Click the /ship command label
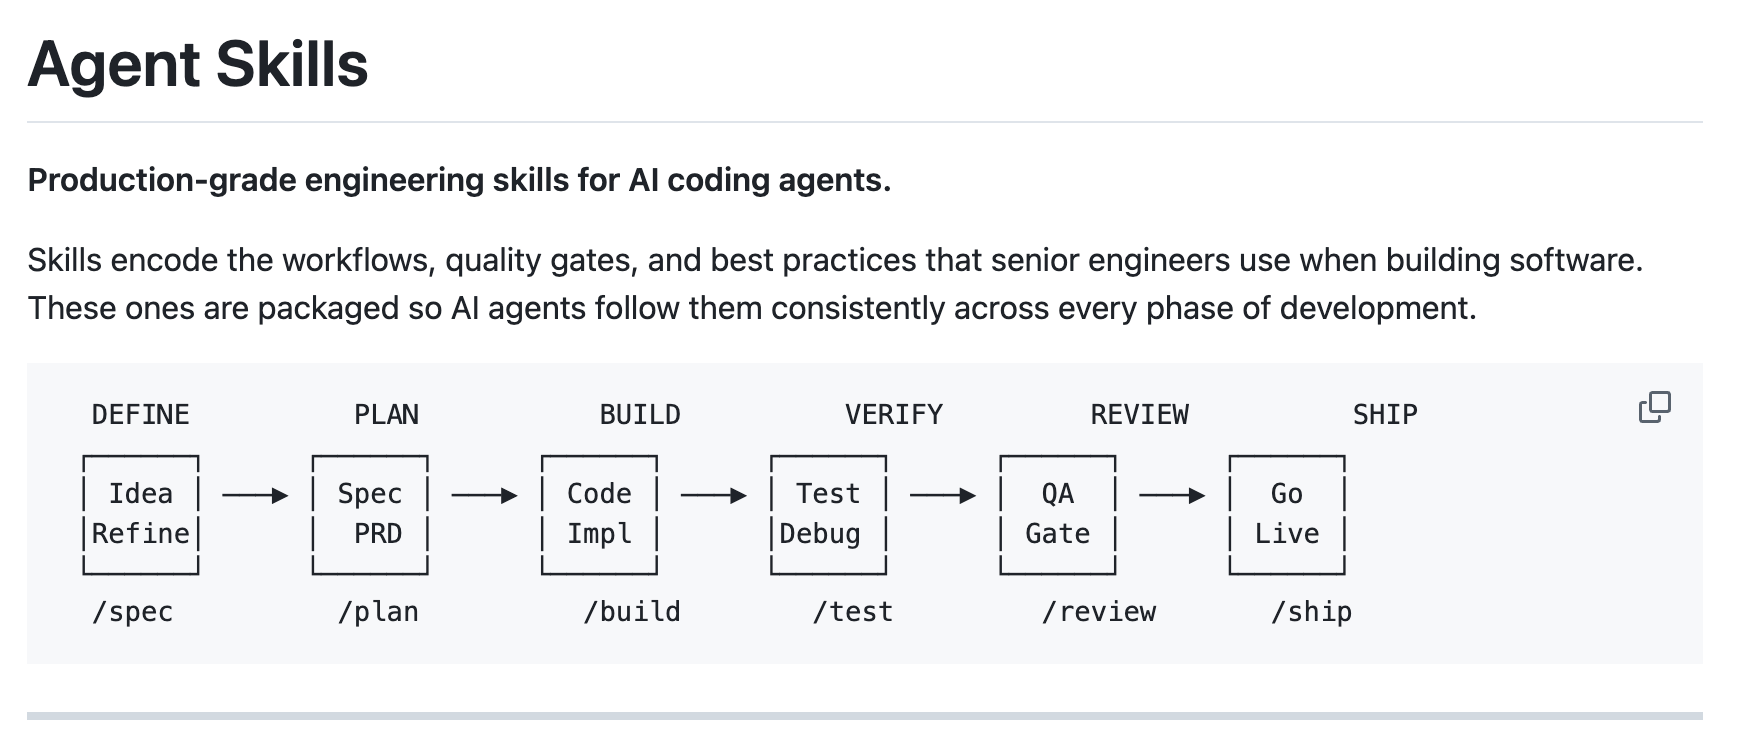This screenshot has width=1742, height=750. (1312, 611)
